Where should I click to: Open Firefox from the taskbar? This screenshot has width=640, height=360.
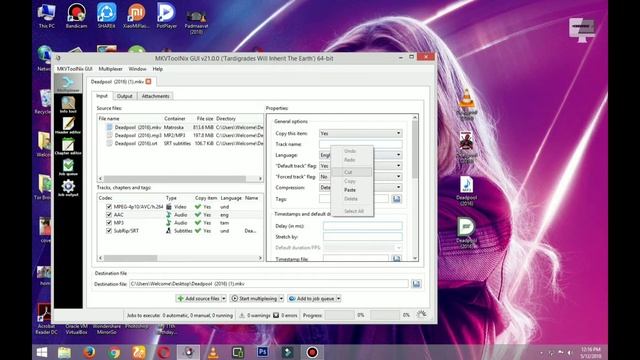point(89,352)
